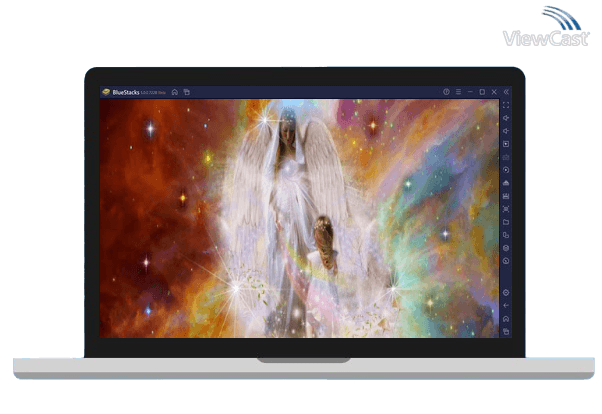Click circular icon below stacked layers icon
This screenshot has height=414, width=602.
click(506, 261)
